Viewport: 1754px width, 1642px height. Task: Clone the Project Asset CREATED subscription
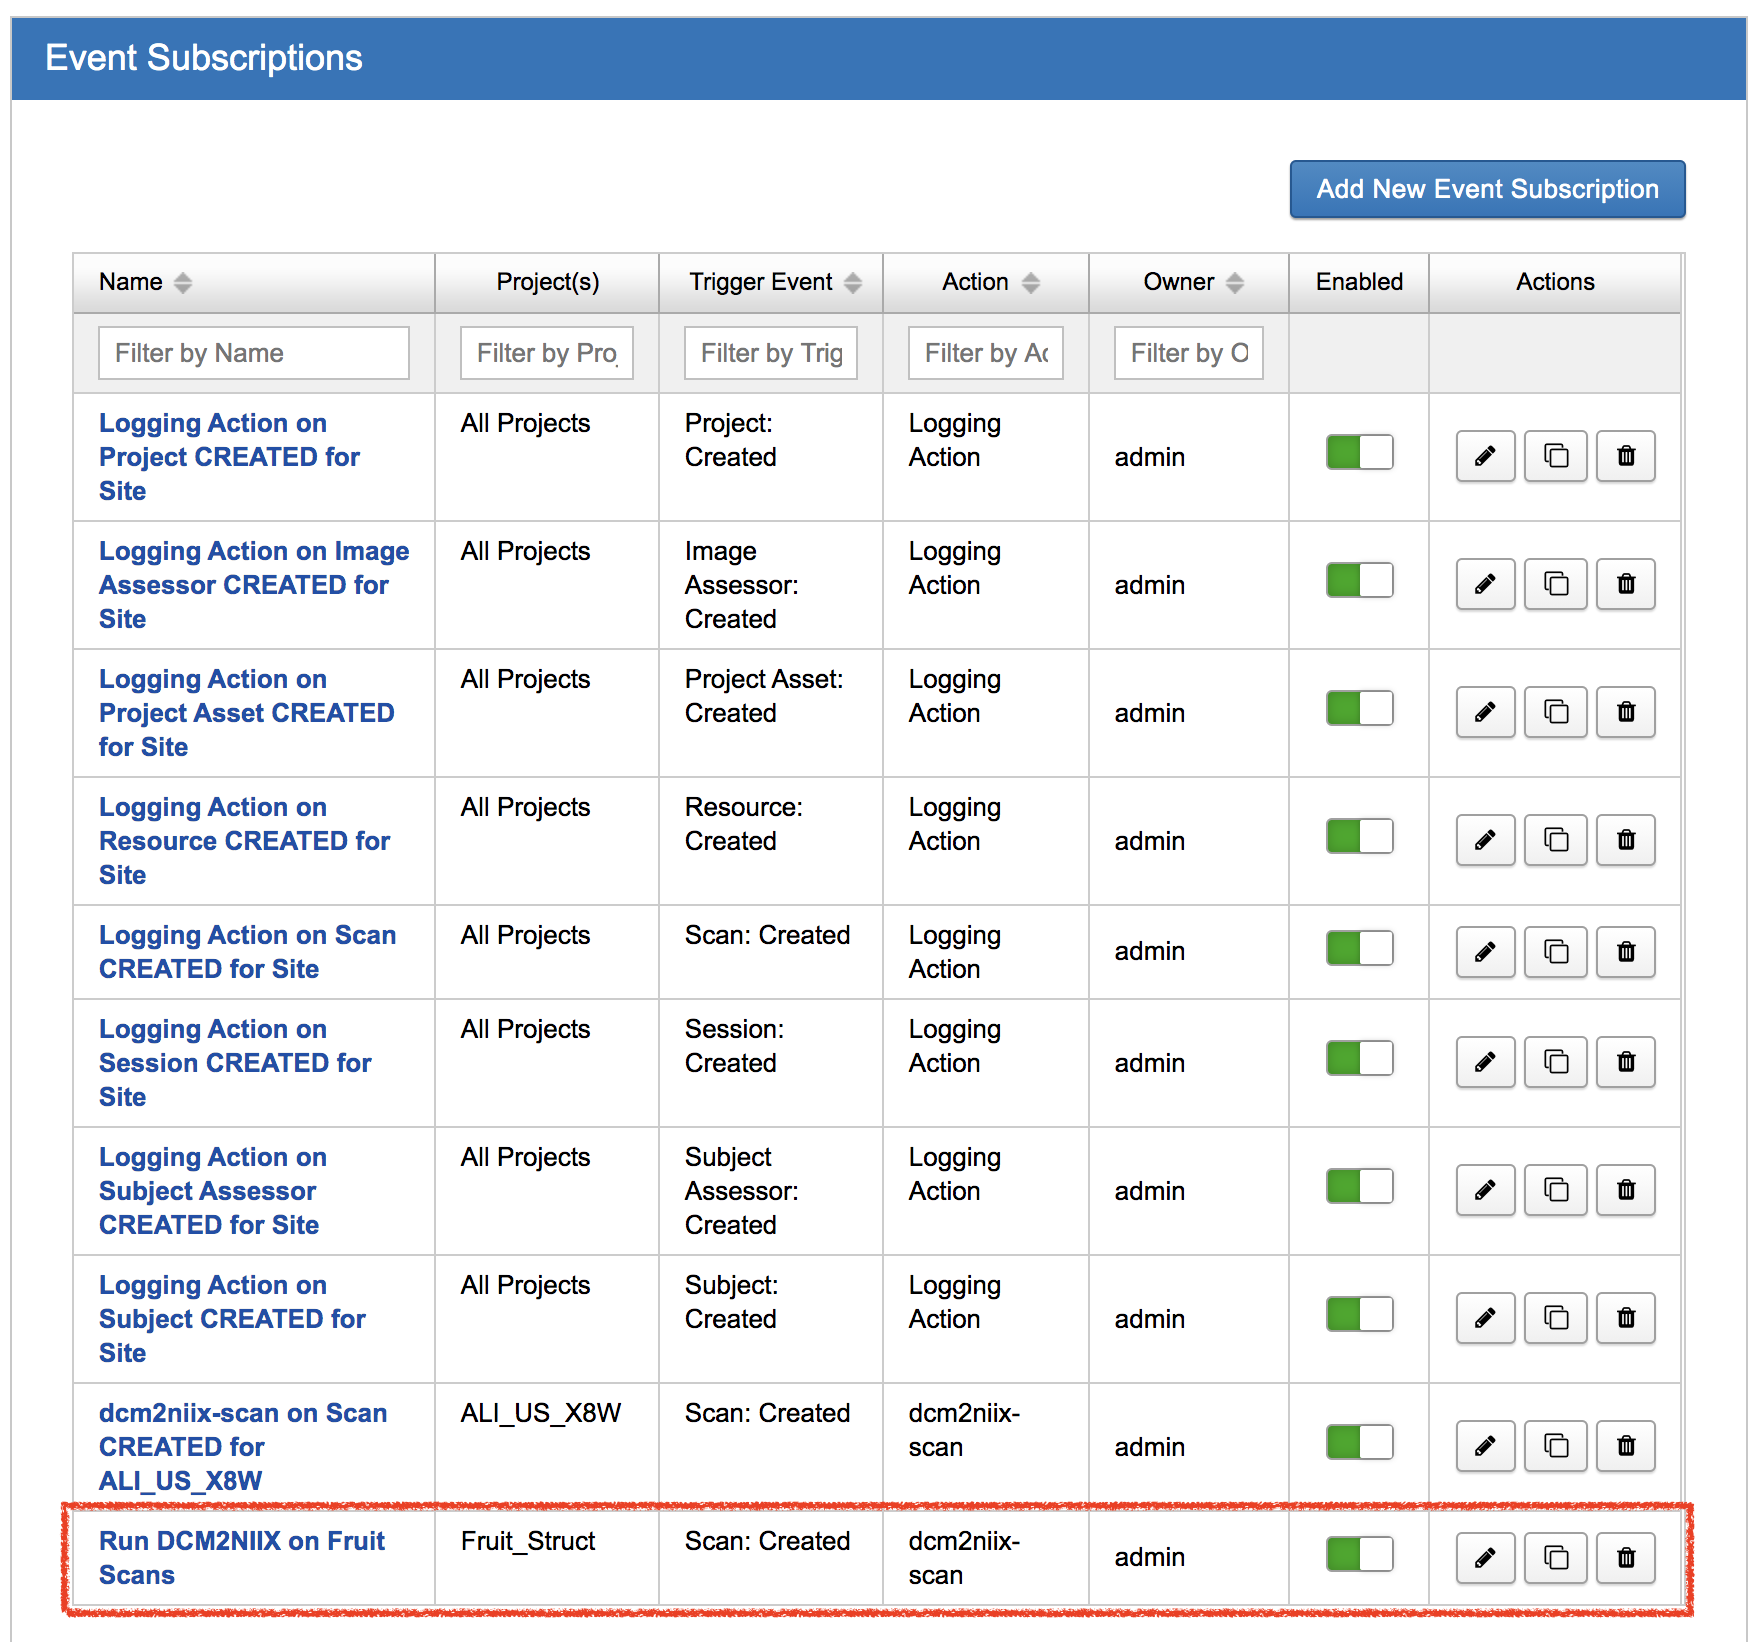[x=1555, y=712]
